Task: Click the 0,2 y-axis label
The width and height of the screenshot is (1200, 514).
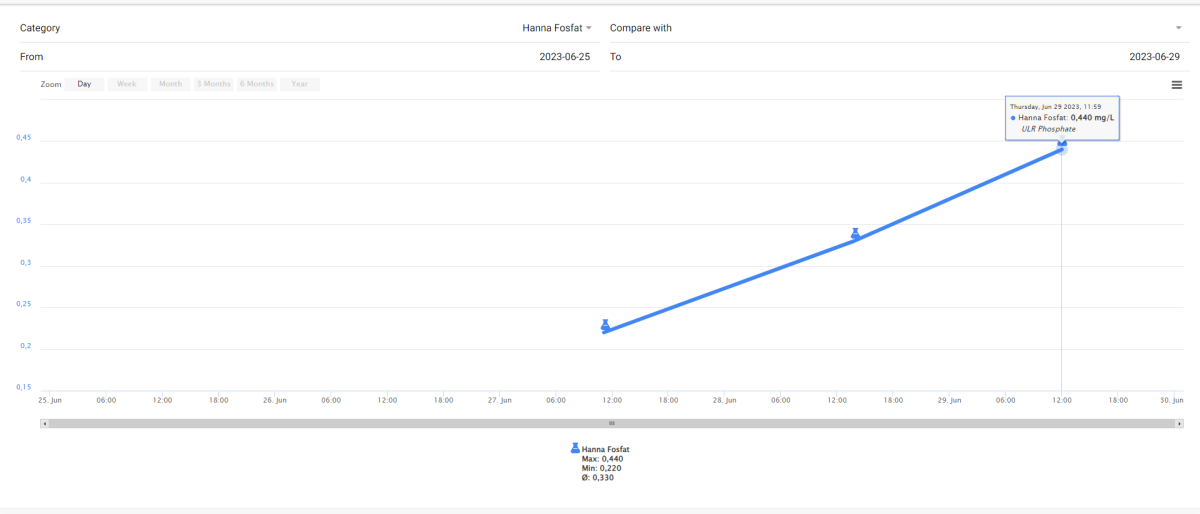Action: point(26,346)
